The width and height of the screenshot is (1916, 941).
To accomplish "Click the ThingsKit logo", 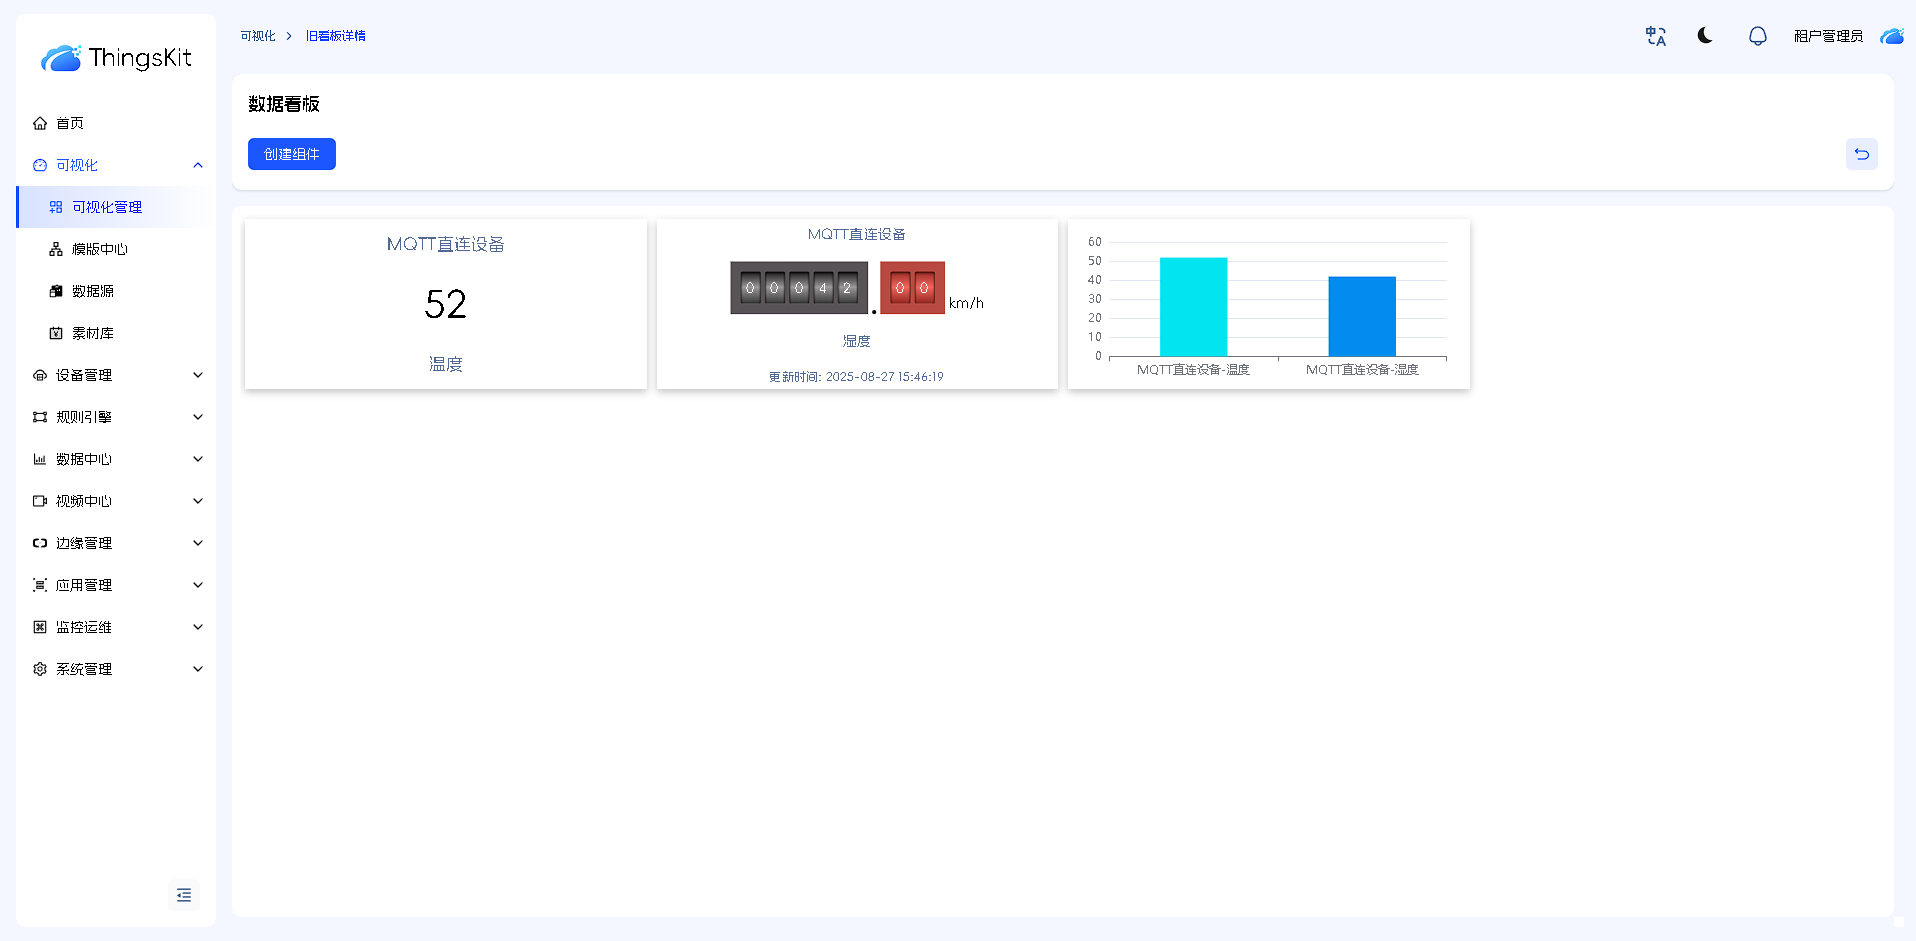I will [x=116, y=58].
